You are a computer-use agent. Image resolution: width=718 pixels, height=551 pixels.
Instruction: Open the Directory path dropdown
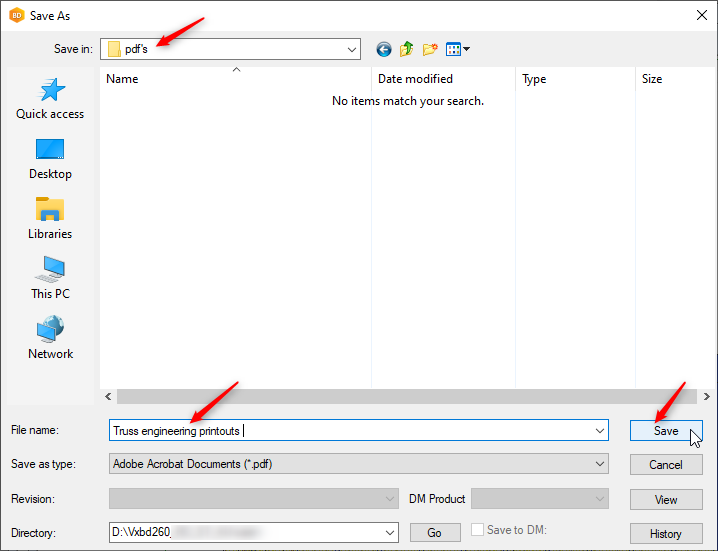(390, 533)
